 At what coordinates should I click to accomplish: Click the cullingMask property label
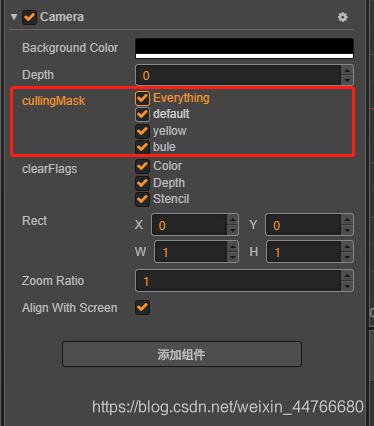(x=53, y=101)
